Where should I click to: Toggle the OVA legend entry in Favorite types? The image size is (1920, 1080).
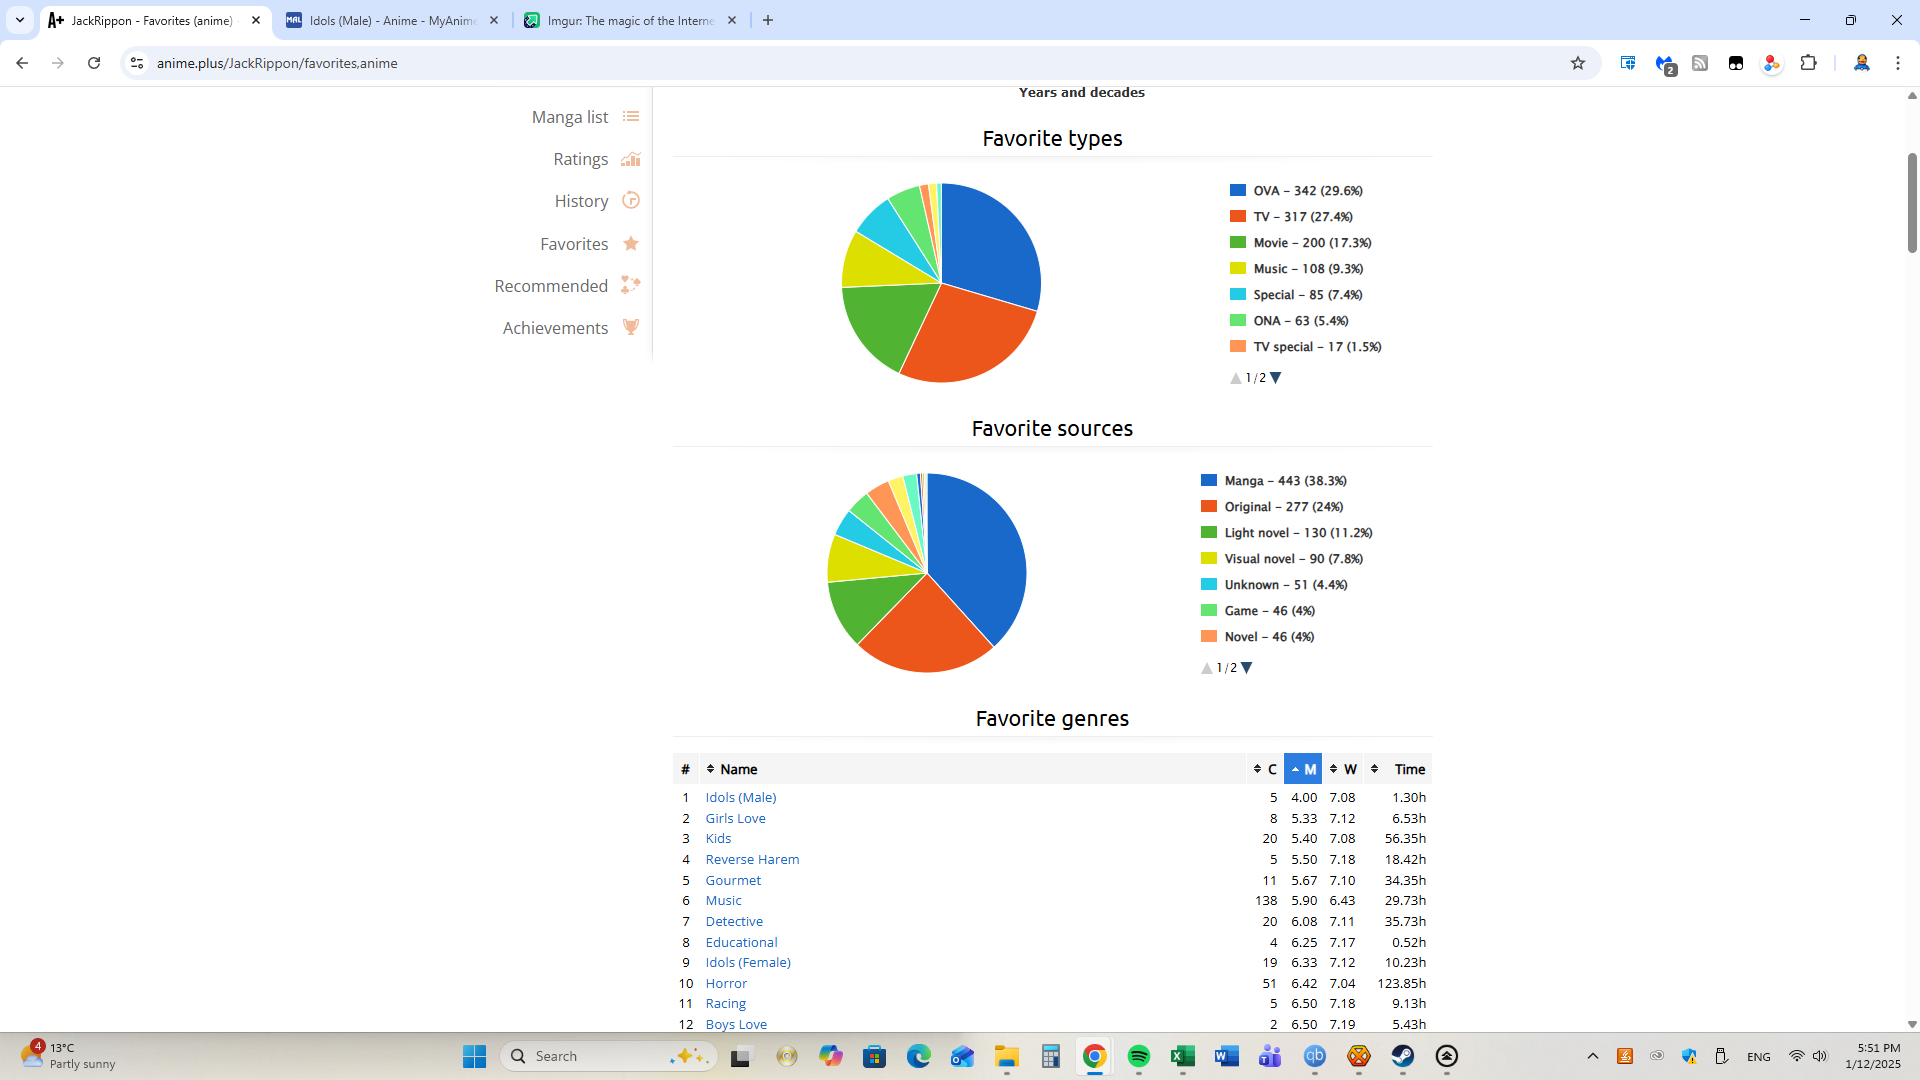[x=1306, y=191]
